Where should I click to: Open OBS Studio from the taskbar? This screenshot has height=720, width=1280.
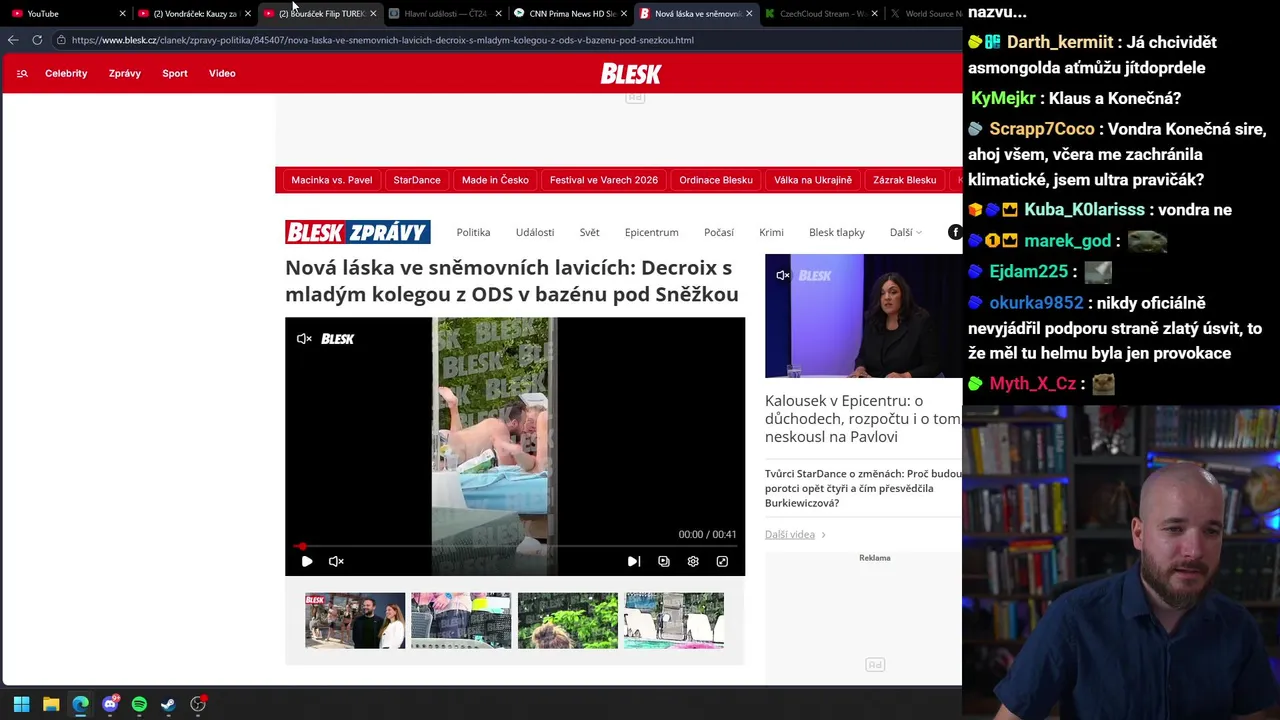(198, 704)
